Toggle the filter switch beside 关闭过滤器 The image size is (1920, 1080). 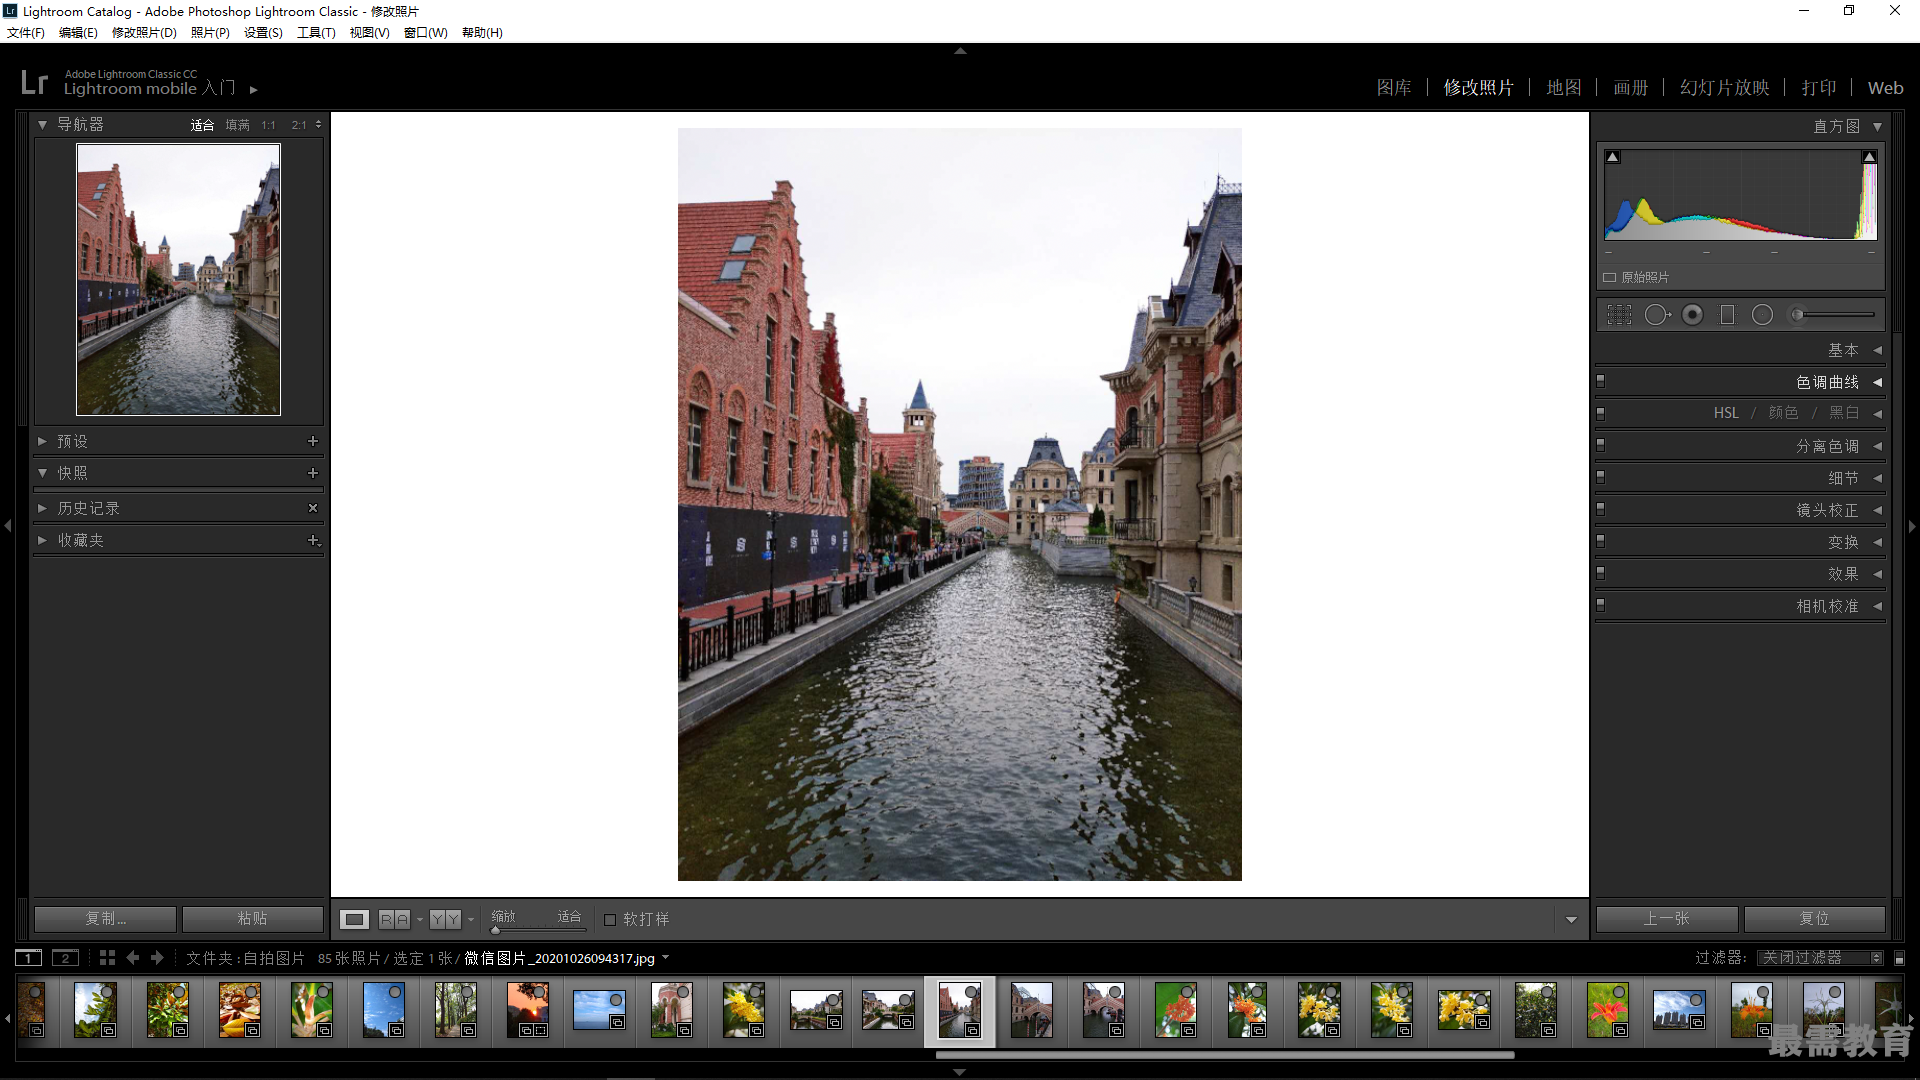1899,958
